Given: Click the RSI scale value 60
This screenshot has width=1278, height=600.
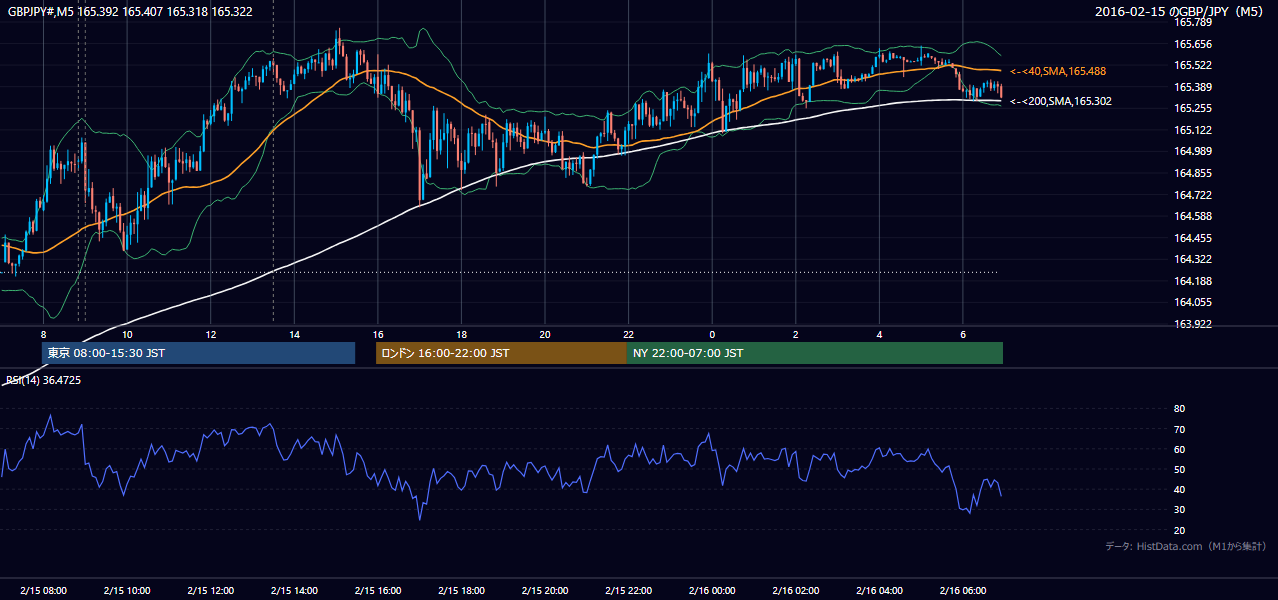Looking at the screenshot, I should coord(1179,449).
